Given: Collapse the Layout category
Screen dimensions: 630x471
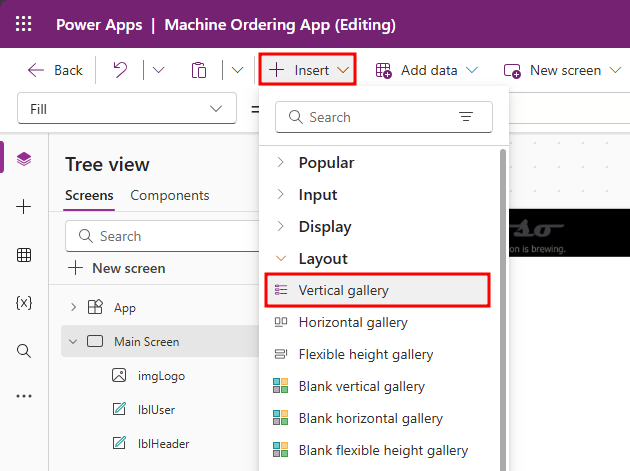Looking at the screenshot, I should [281, 258].
